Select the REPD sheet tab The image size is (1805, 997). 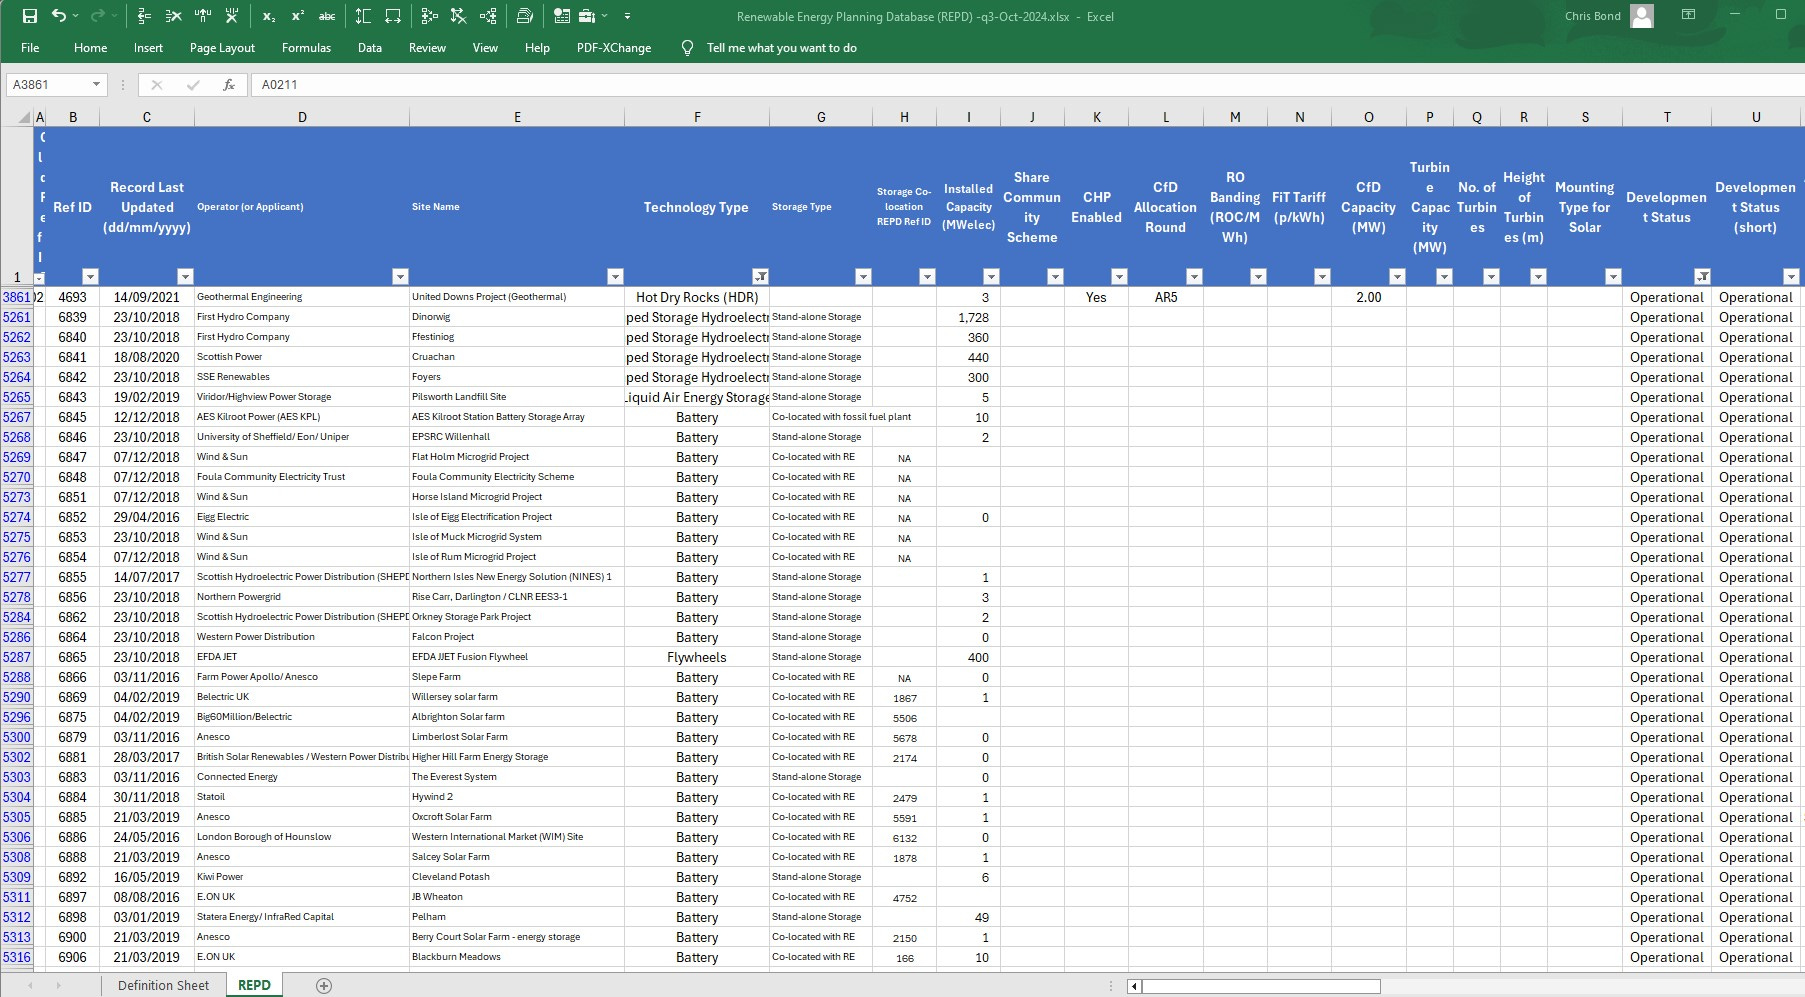254,985
